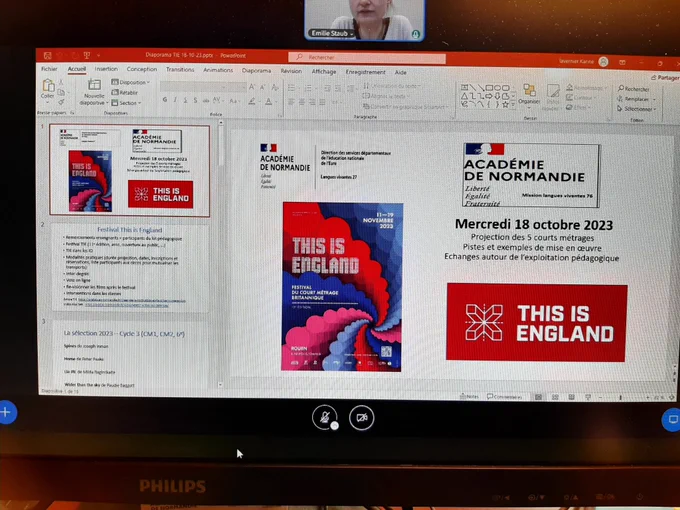Screen dimensions: 680x510
Task: Click the Commentaires button in status bar
Action: tap(504, 396)
